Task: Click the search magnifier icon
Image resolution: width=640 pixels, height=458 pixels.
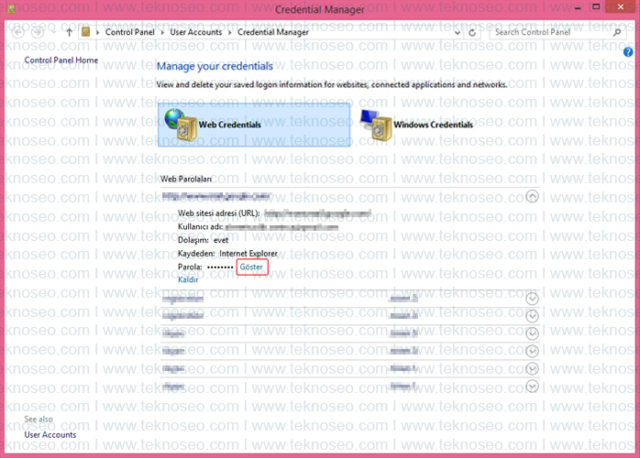Action: [x=618, y=32]
